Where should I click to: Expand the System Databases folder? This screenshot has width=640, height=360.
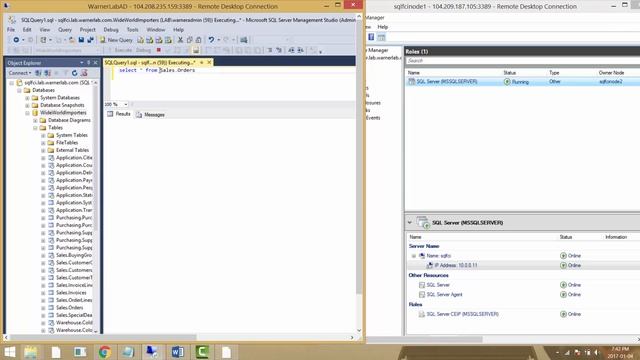click(27, 98)
